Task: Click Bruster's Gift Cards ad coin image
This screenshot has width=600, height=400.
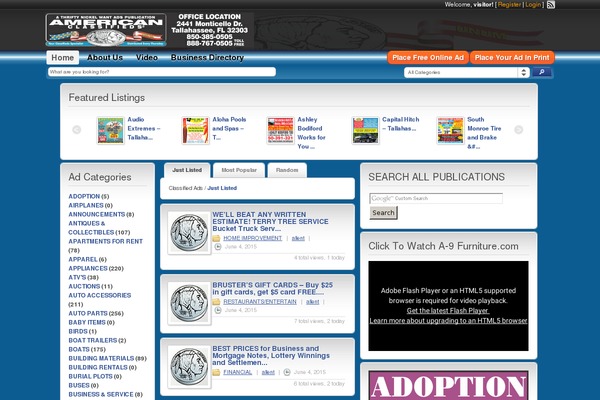Action: (189, 303)
